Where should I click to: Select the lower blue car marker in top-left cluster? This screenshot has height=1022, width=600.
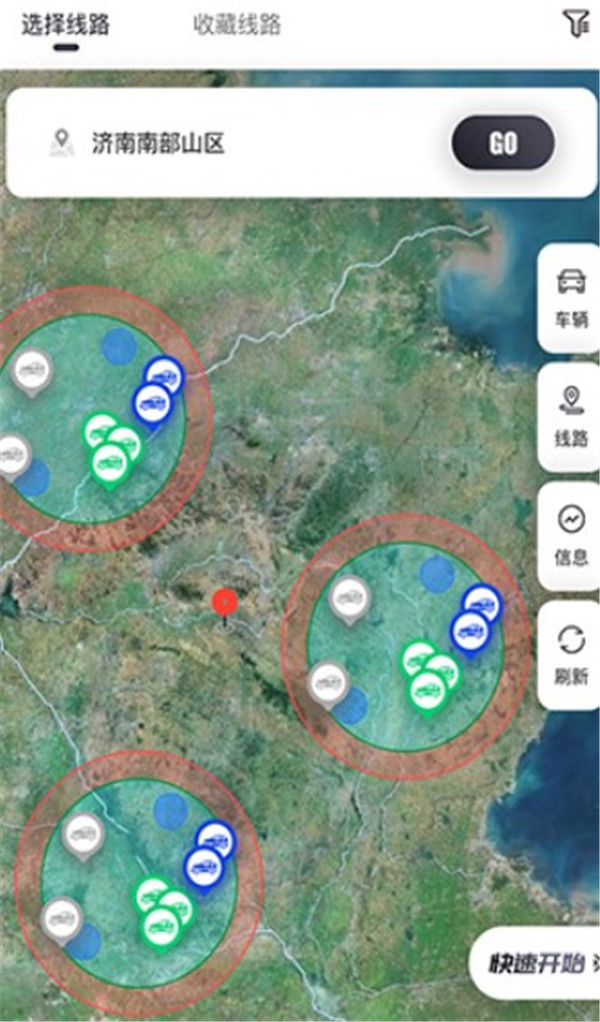[x=152, y=403]
